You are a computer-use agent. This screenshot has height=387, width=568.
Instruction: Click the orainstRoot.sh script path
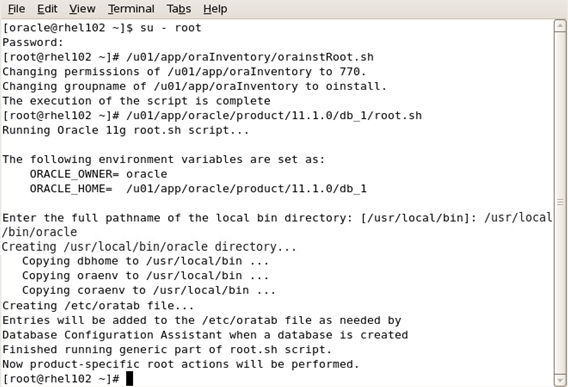250,57
